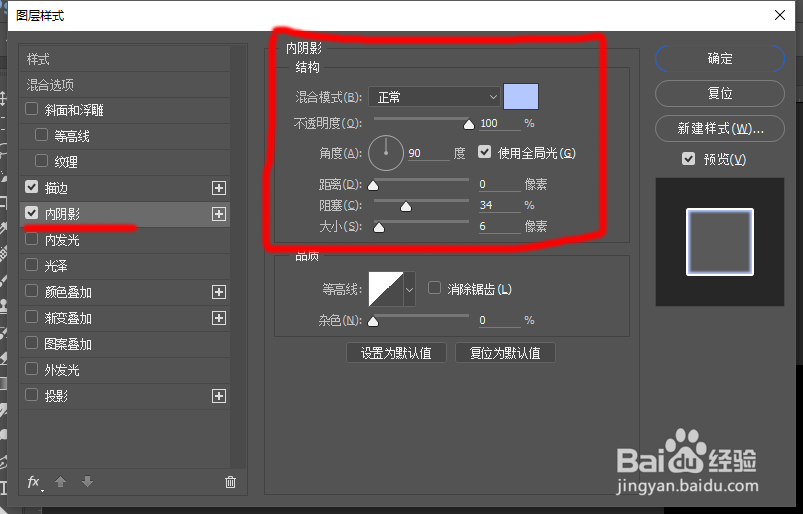Enable 纹理 checkbox
Screen dimensions: 803x514
41,161
